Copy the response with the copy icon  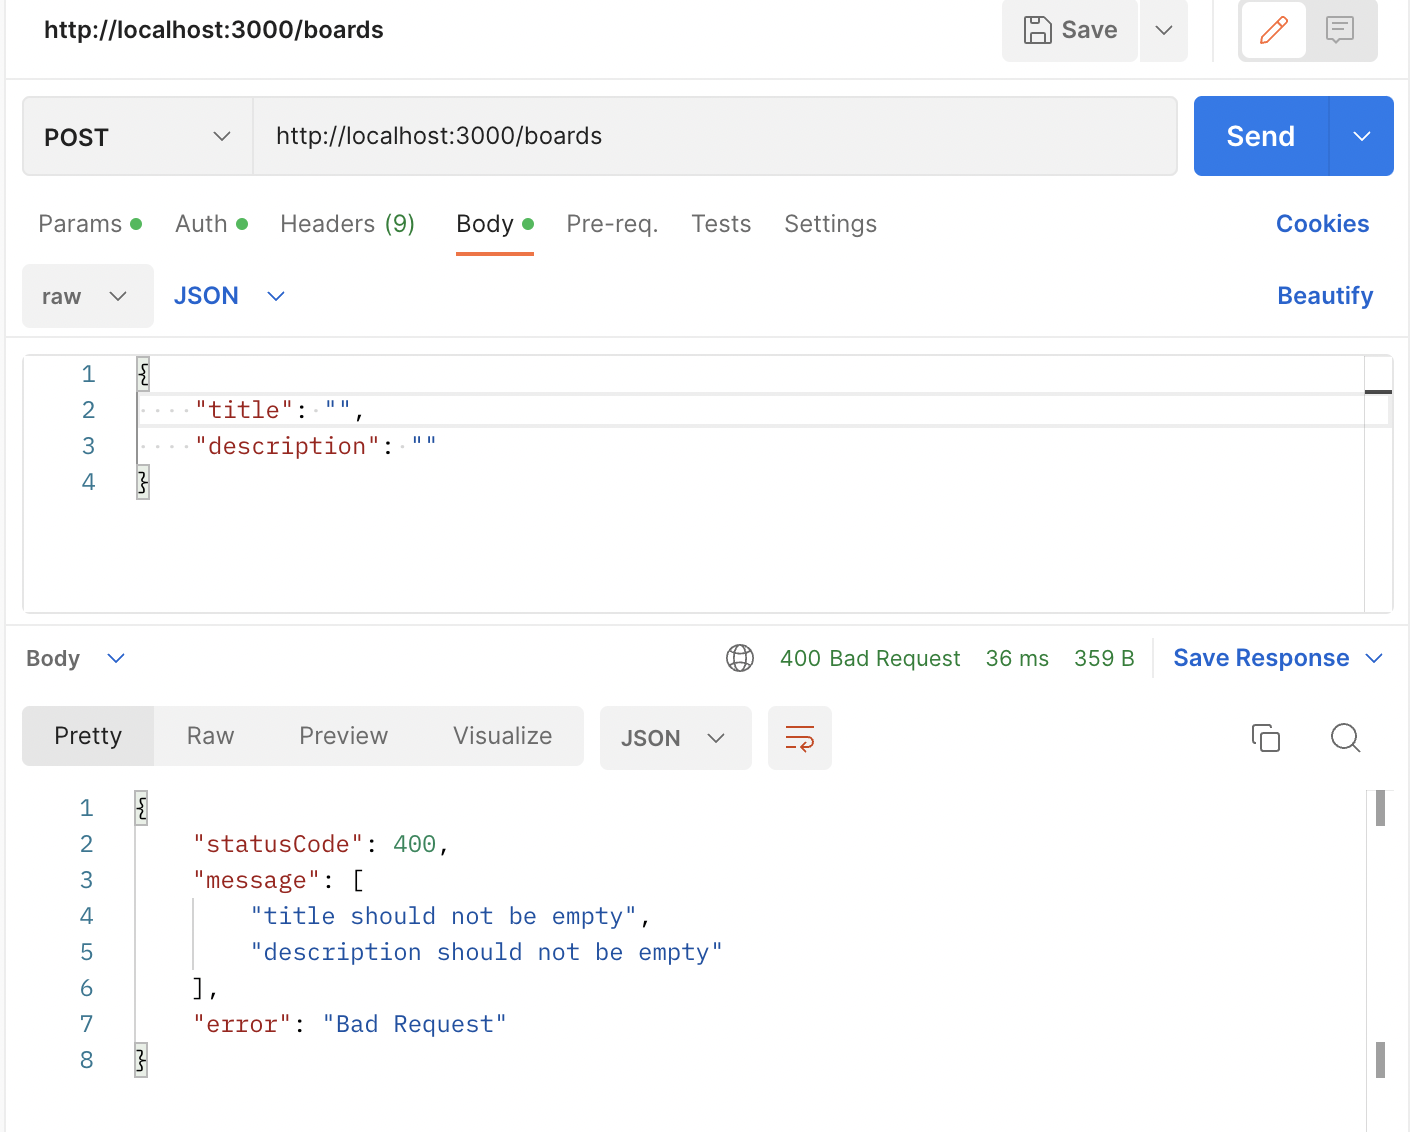coord(1266,738)
